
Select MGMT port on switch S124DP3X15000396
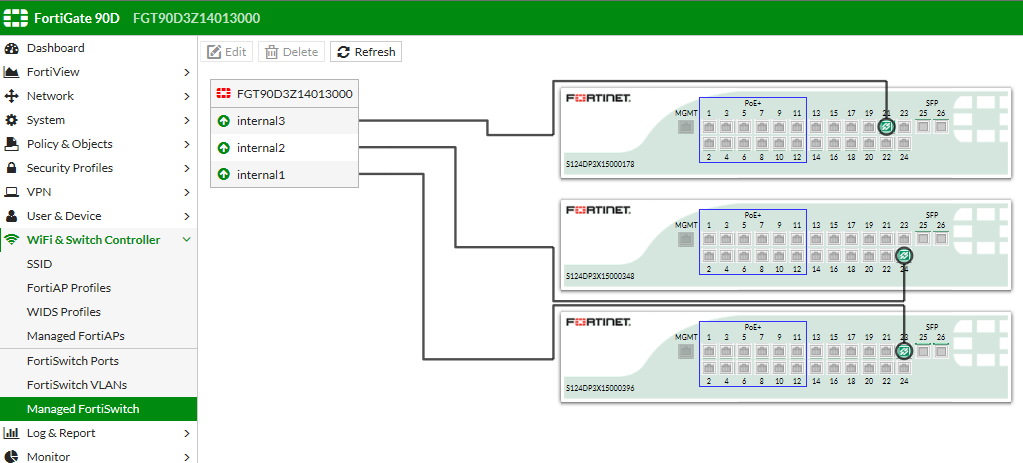pyautogui.click(x=686, y=351)
